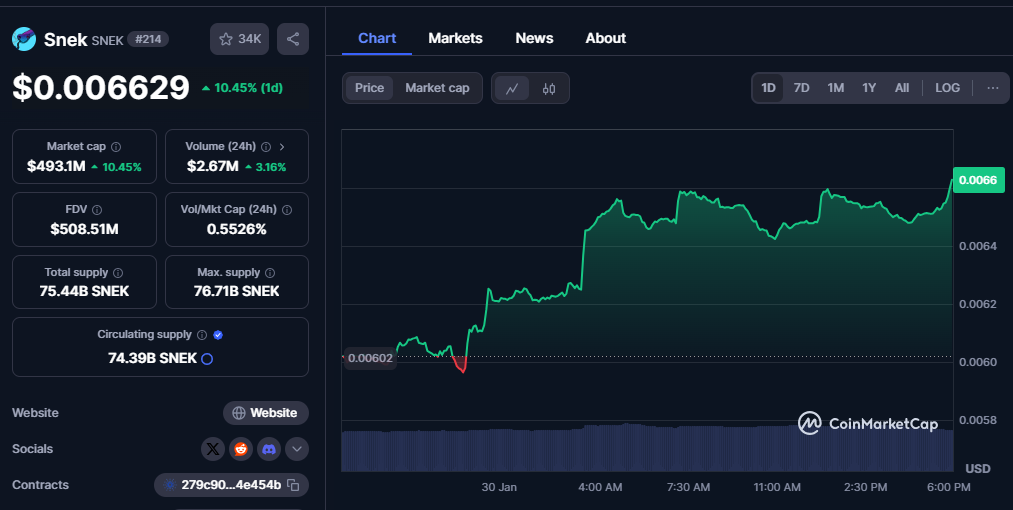Show the Volume (24h) info icon

[x=266, y=147]
